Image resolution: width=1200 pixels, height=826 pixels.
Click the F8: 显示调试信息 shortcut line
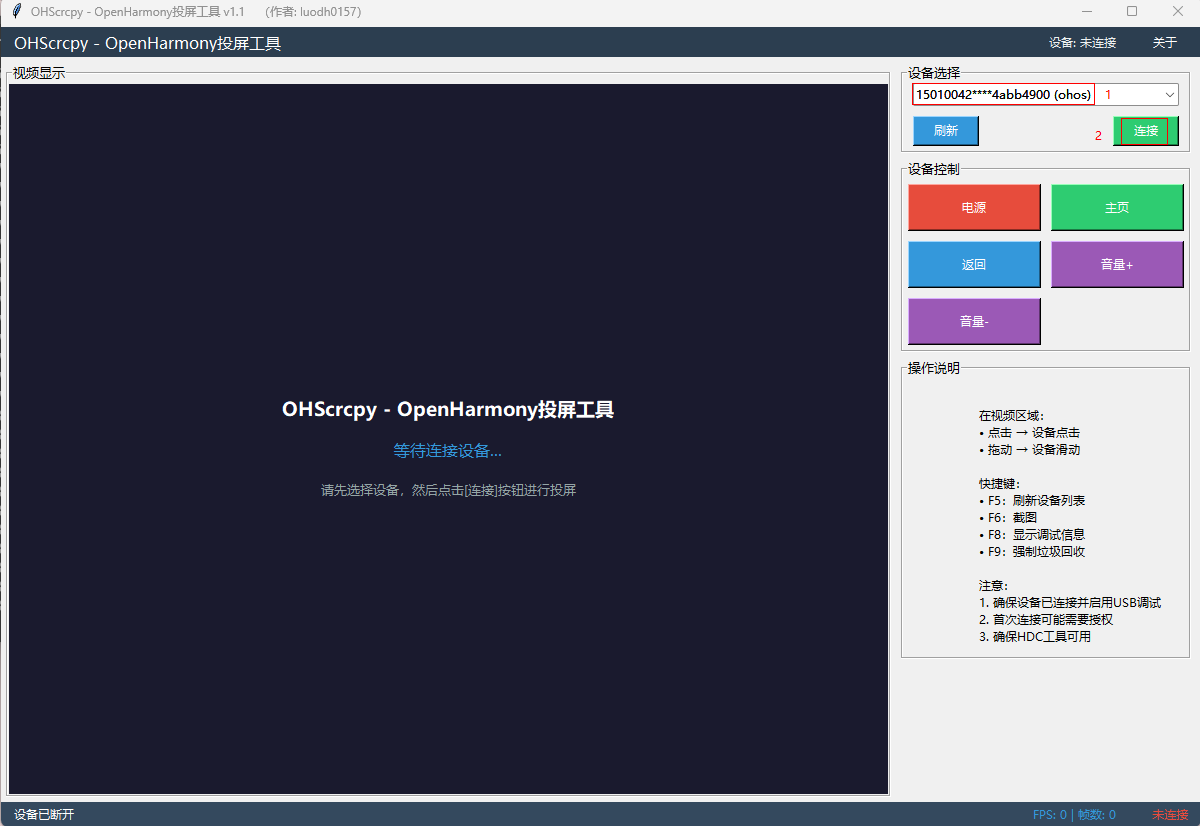tap(1033, 535)
